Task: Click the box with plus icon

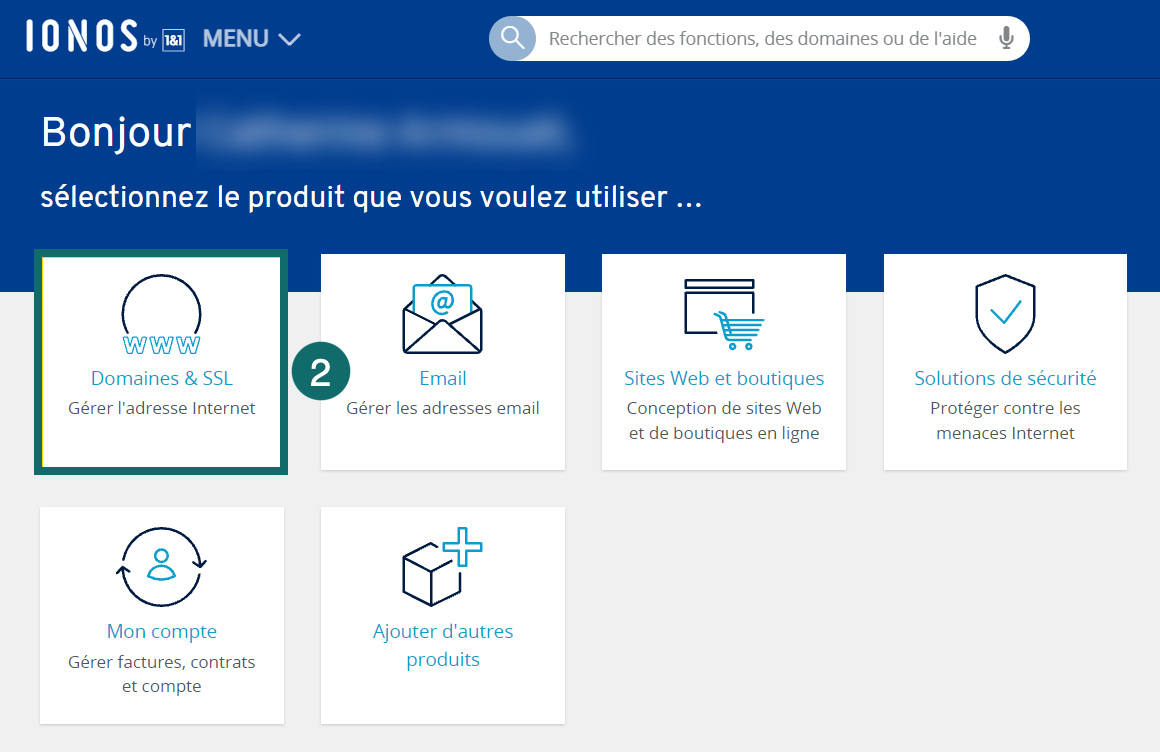Action: click(x=442, y=566)
